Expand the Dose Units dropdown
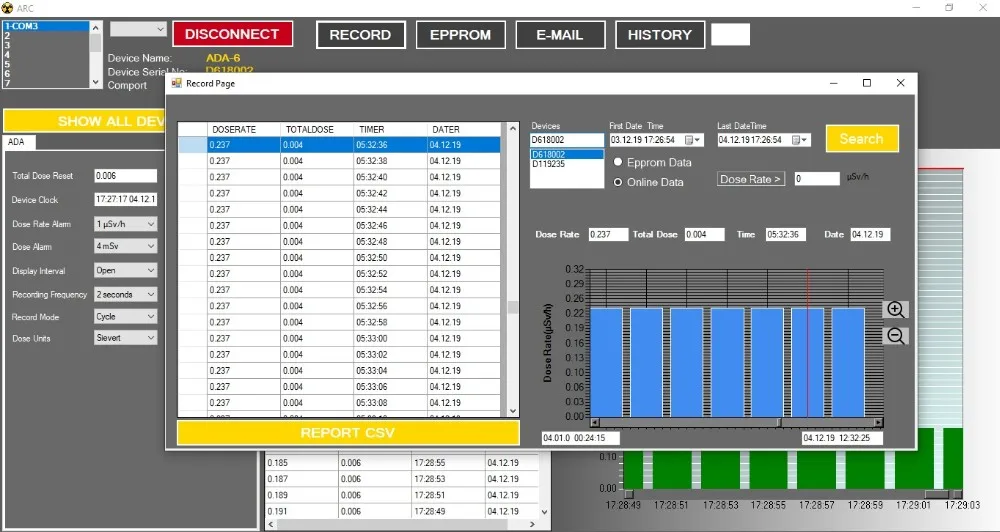The image size is (1000, 532). [151, 338]
